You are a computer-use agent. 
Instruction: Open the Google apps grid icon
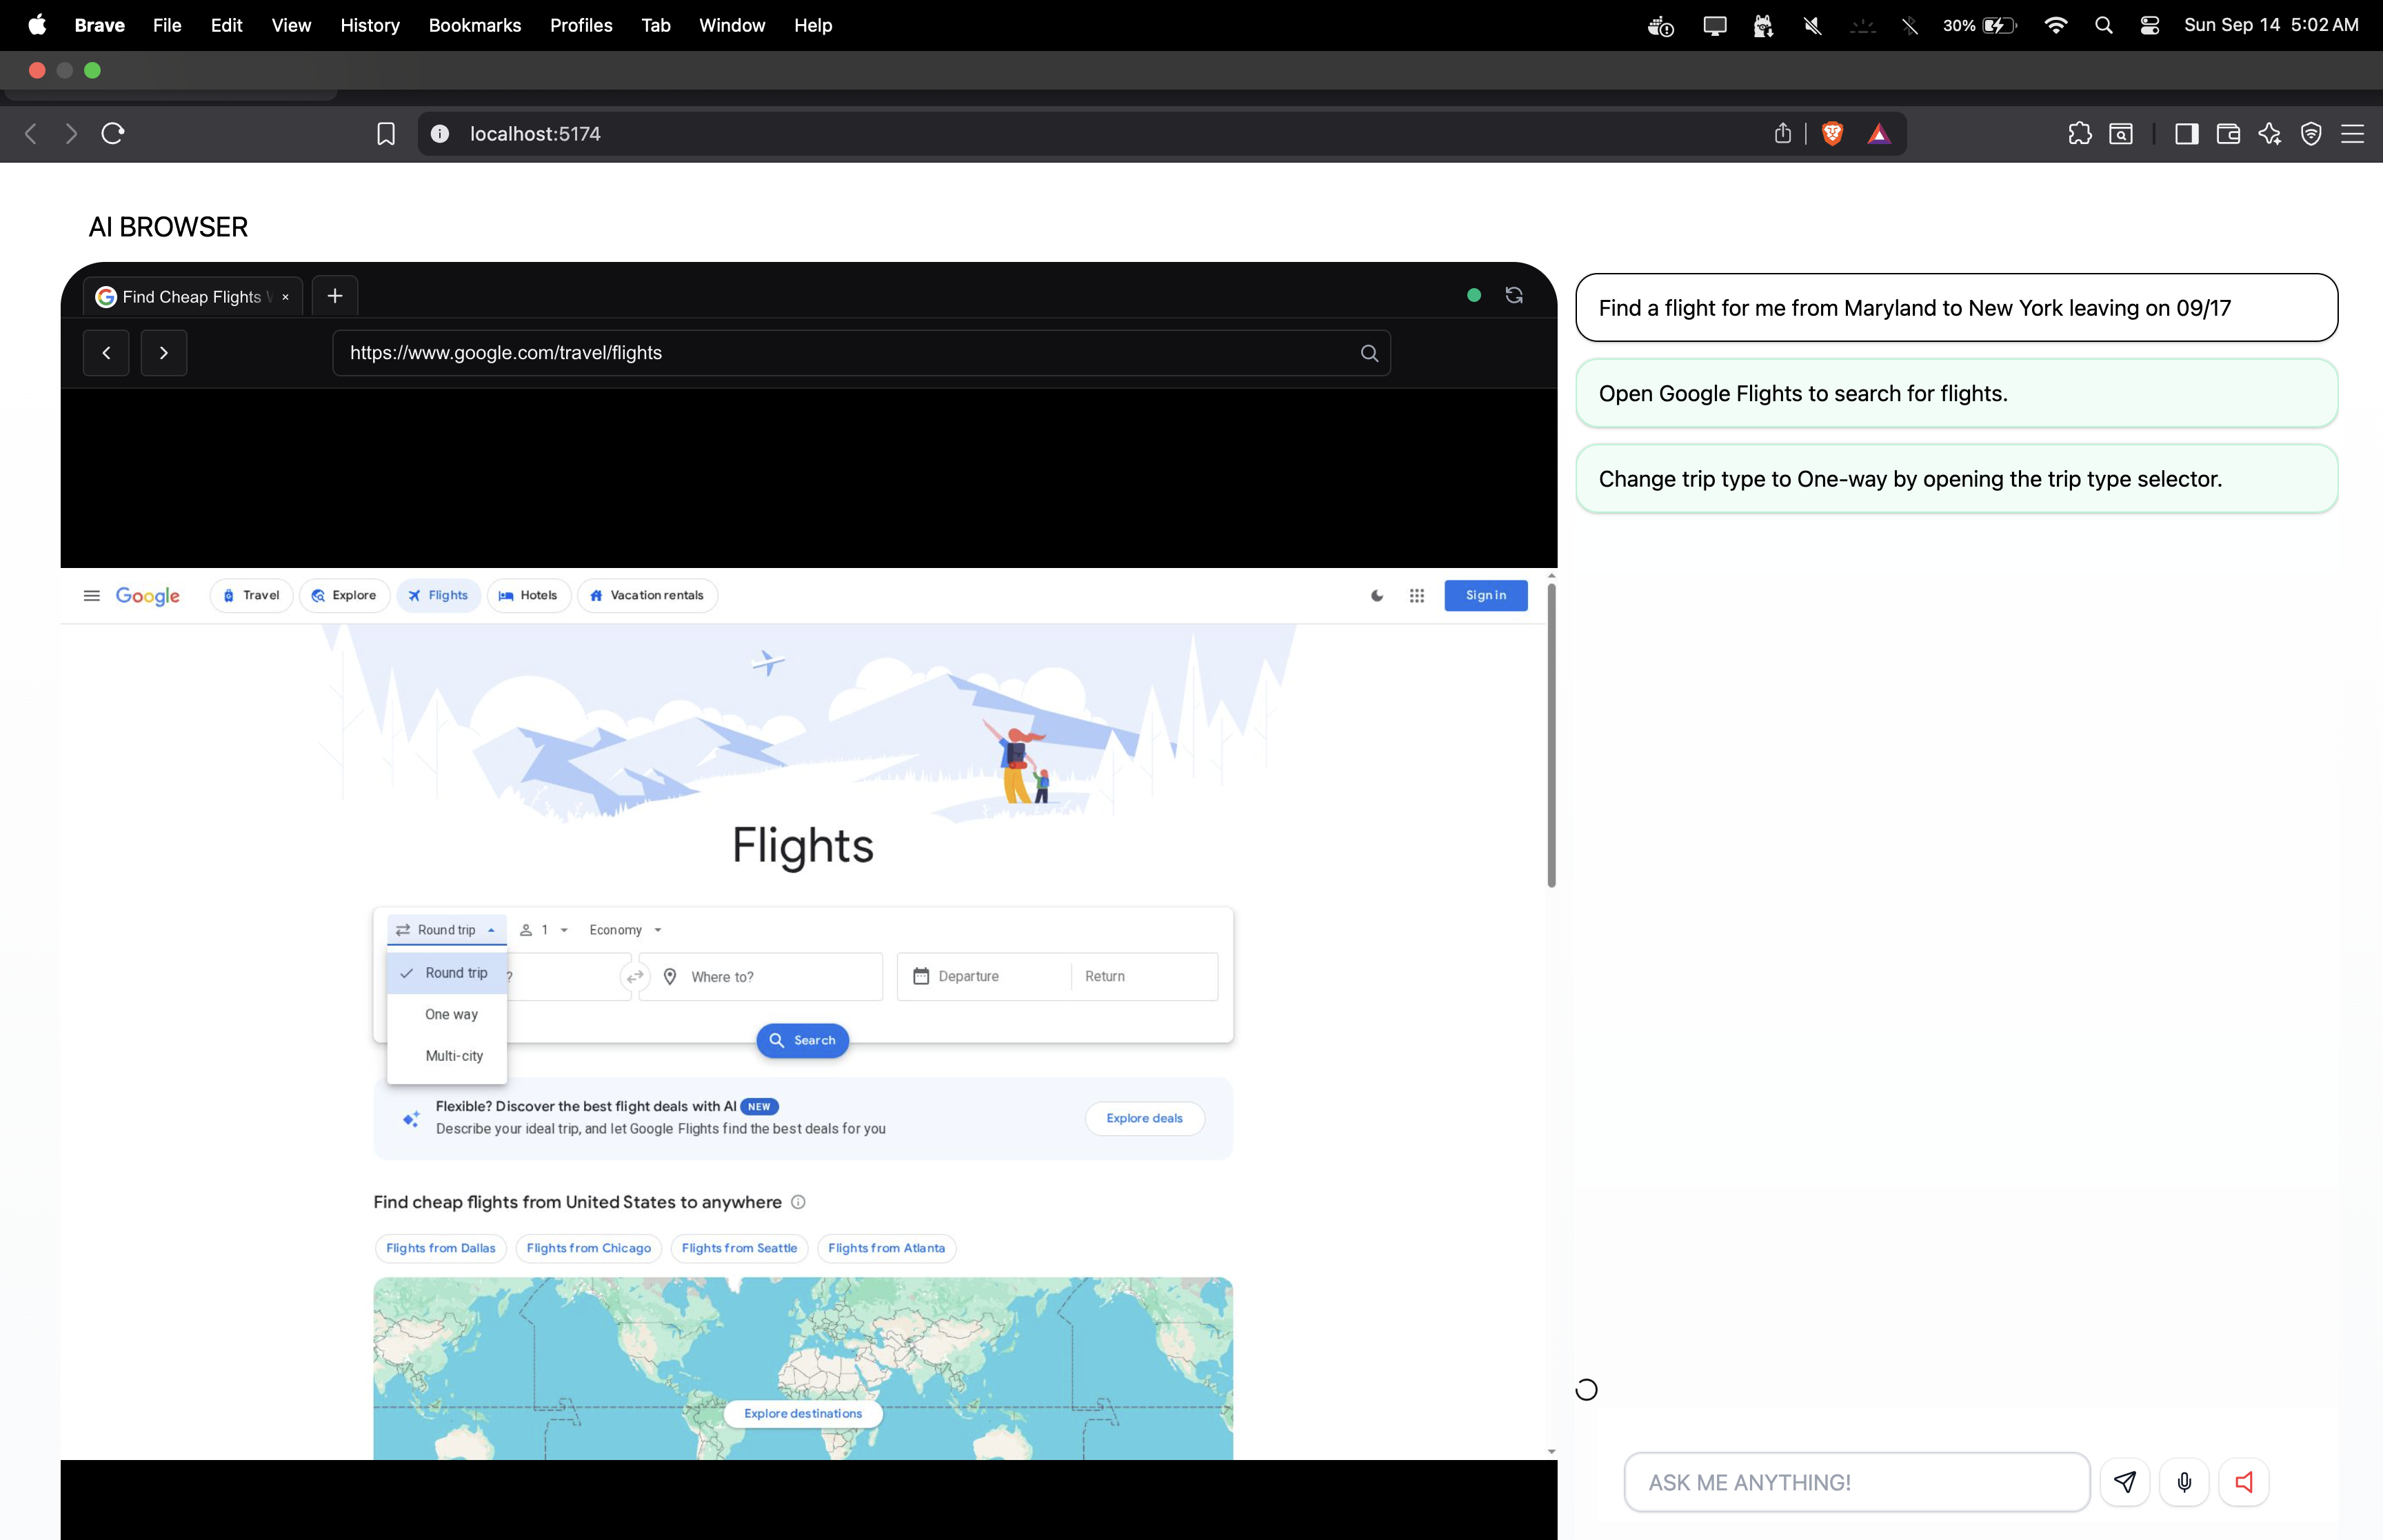pyautogui.click(x=1417, y=596)
